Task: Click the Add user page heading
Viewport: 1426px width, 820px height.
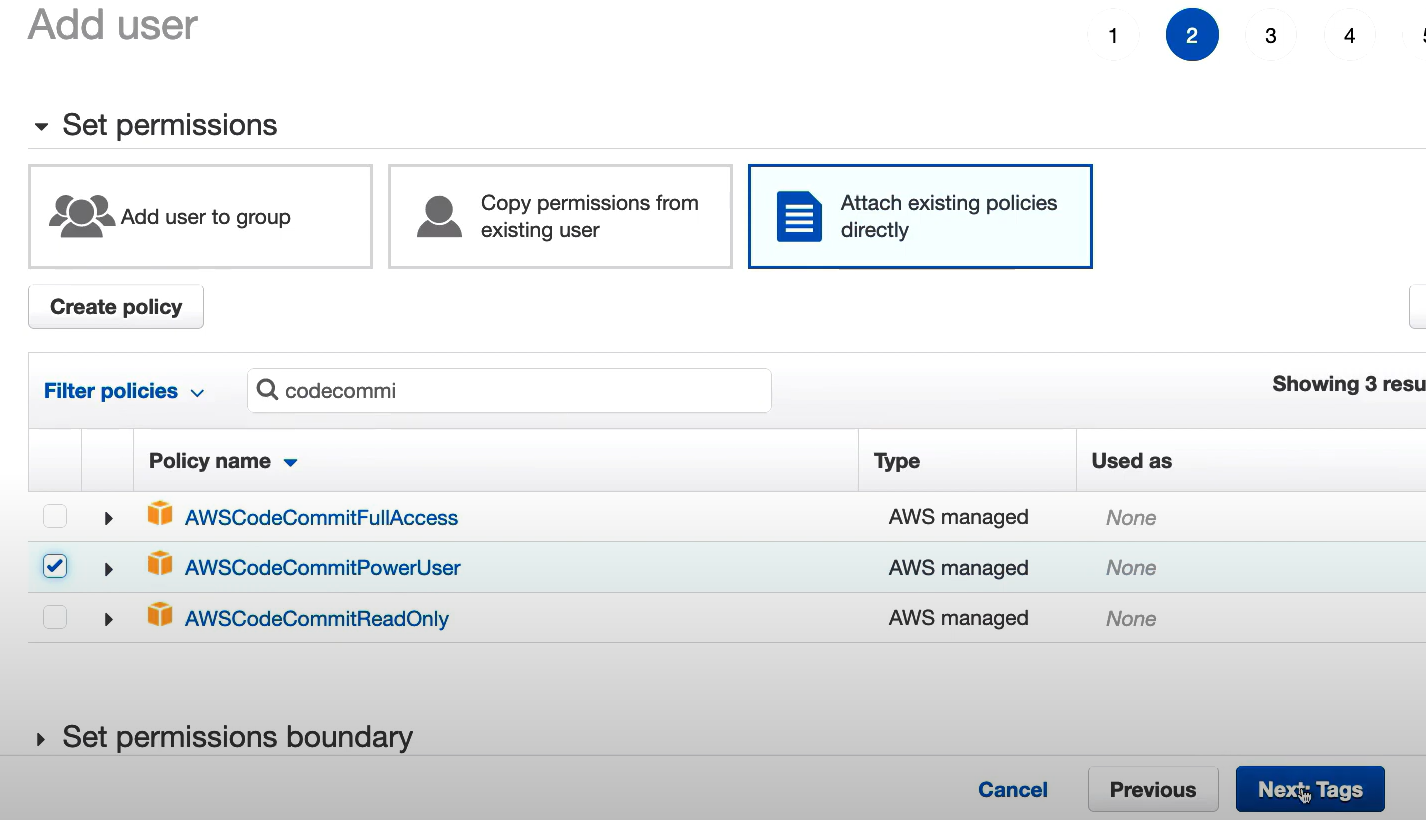Action: [113, 24]
